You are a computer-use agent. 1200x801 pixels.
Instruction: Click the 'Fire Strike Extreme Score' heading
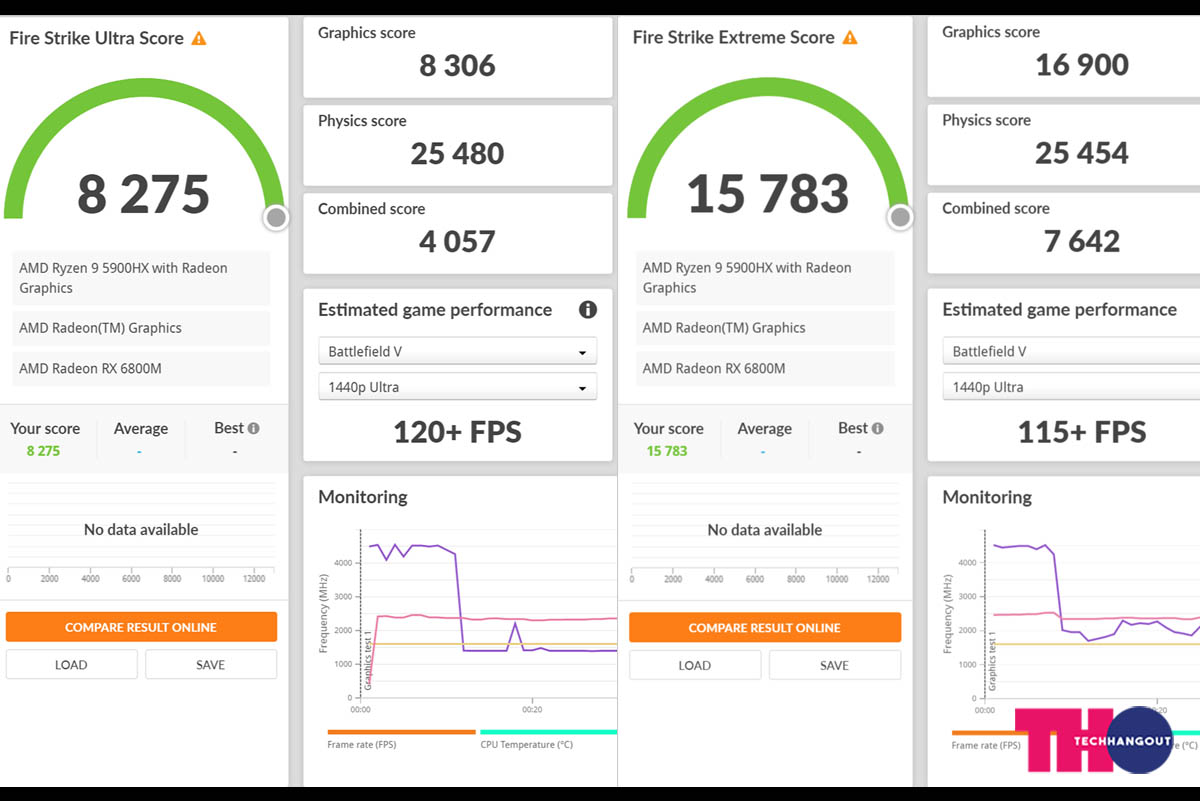pos(734,38)
